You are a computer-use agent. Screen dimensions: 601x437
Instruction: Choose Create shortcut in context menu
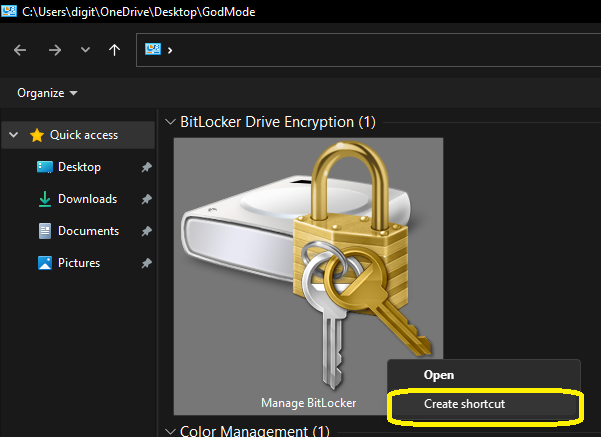485,404
